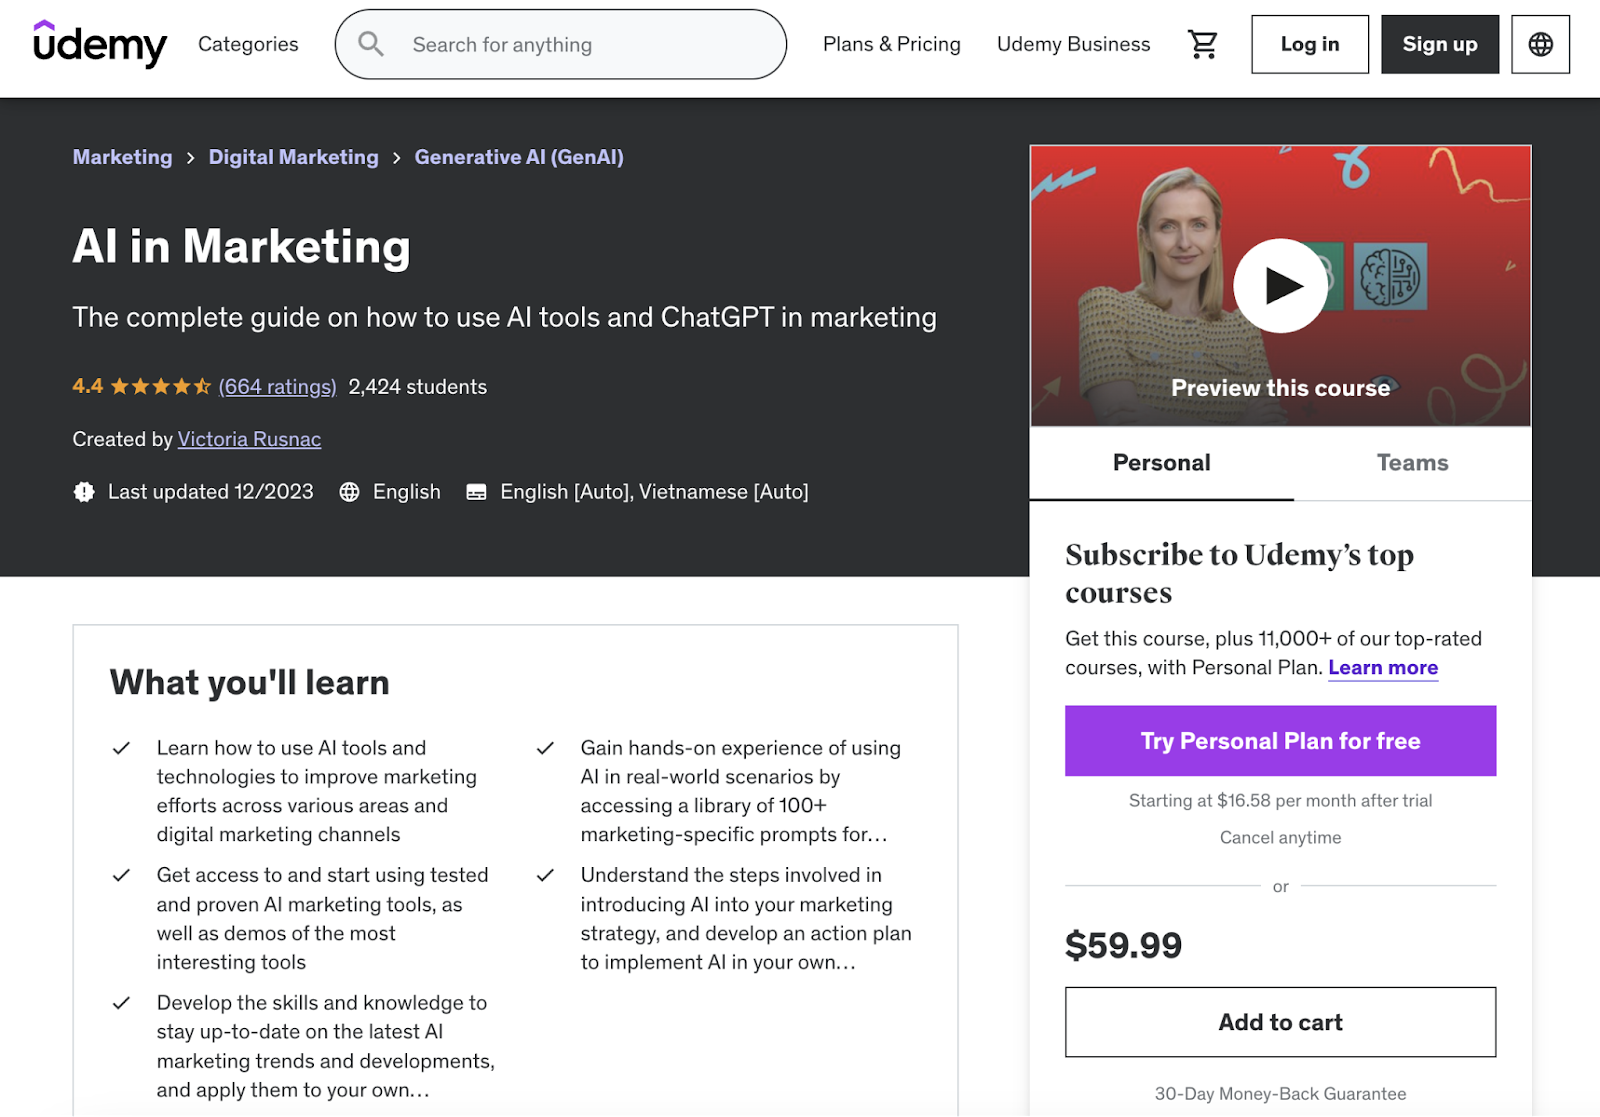
Task: Click the play button to preview the course
Action: pyautogui.click(x=1281, y=285)
